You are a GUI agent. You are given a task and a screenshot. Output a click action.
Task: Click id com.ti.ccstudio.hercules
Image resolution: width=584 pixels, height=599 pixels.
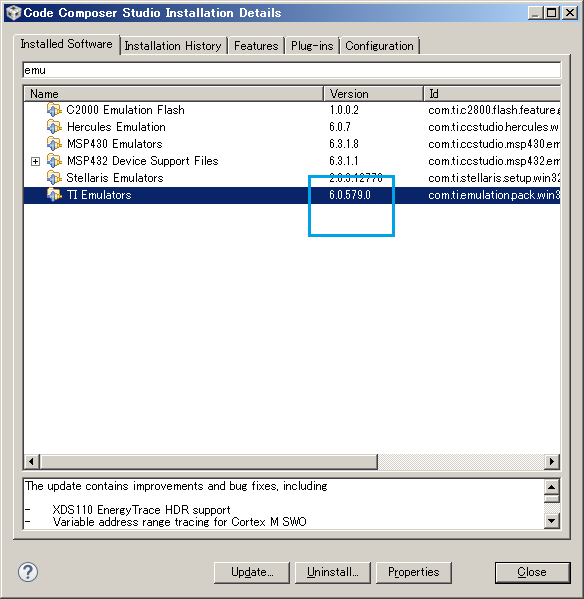(x=493, y=127)
